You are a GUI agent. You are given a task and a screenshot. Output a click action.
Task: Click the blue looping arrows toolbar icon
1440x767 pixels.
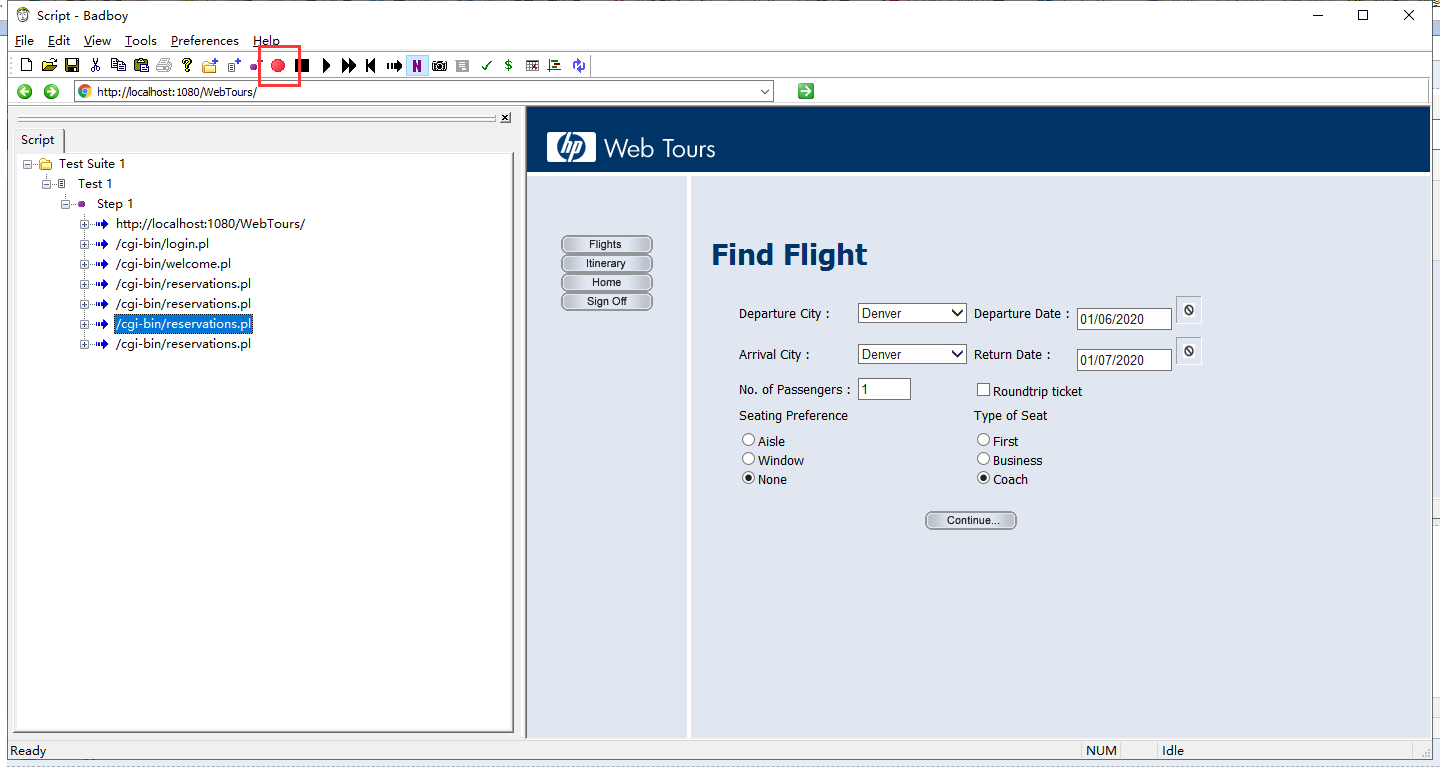tap(579, 65)
